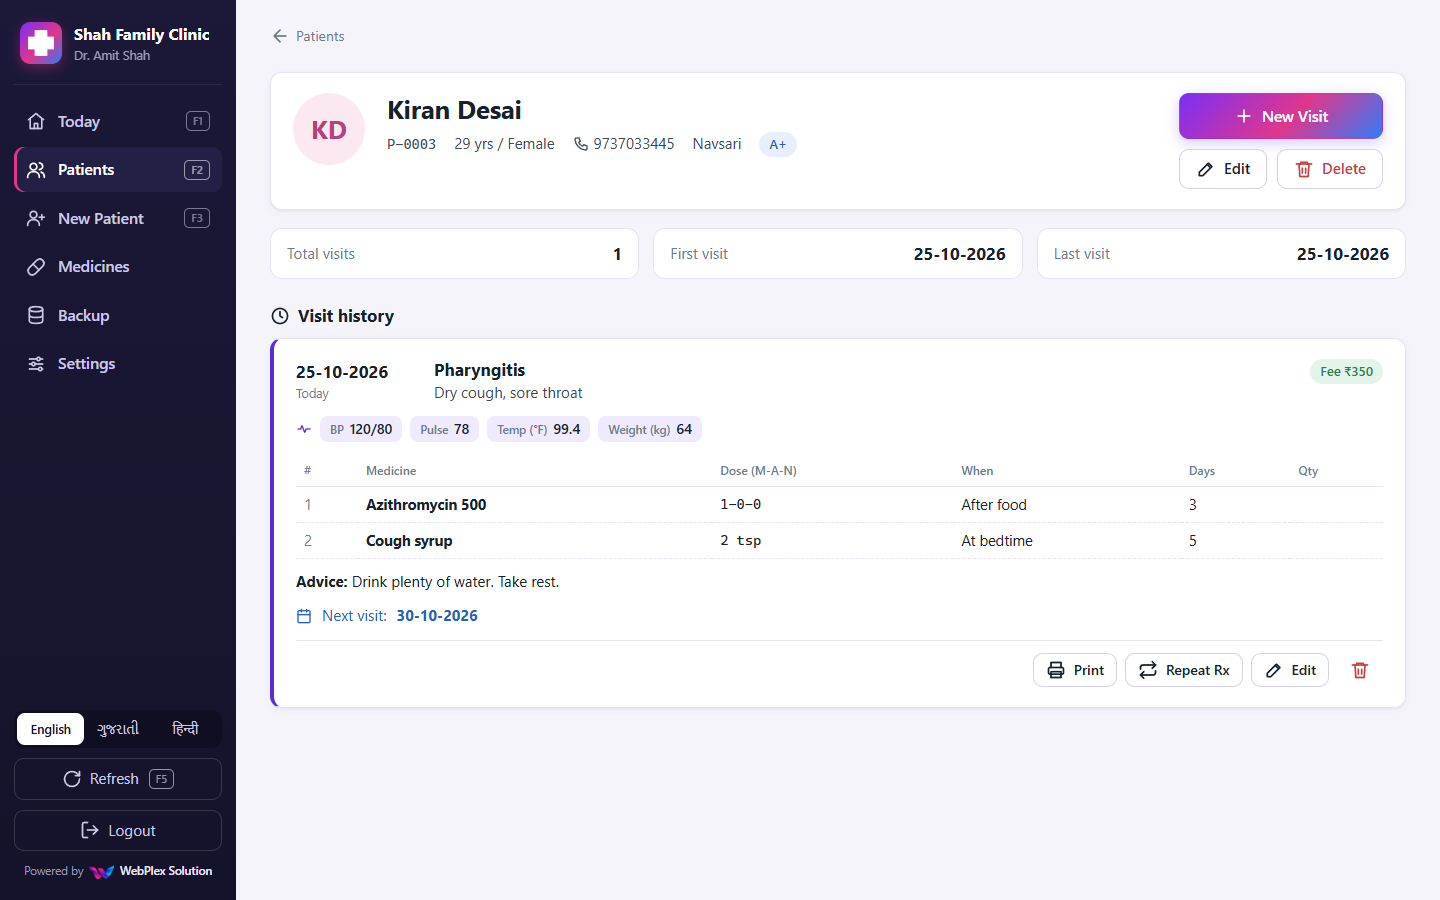Click the next visit date 30-10-2026
The width and height of the screenshot is (1440, 900).
coord(437,616)
